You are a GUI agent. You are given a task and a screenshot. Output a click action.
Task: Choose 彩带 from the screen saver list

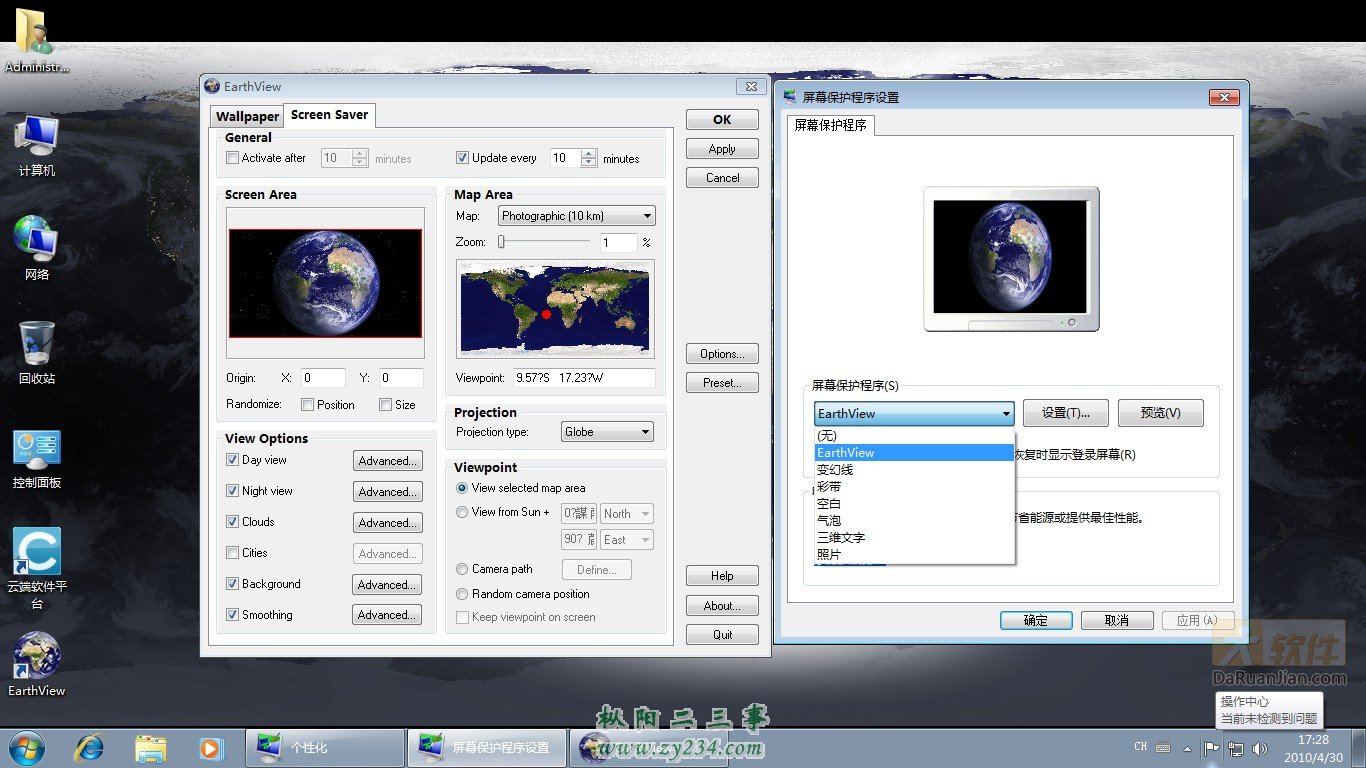click(914, 487)
